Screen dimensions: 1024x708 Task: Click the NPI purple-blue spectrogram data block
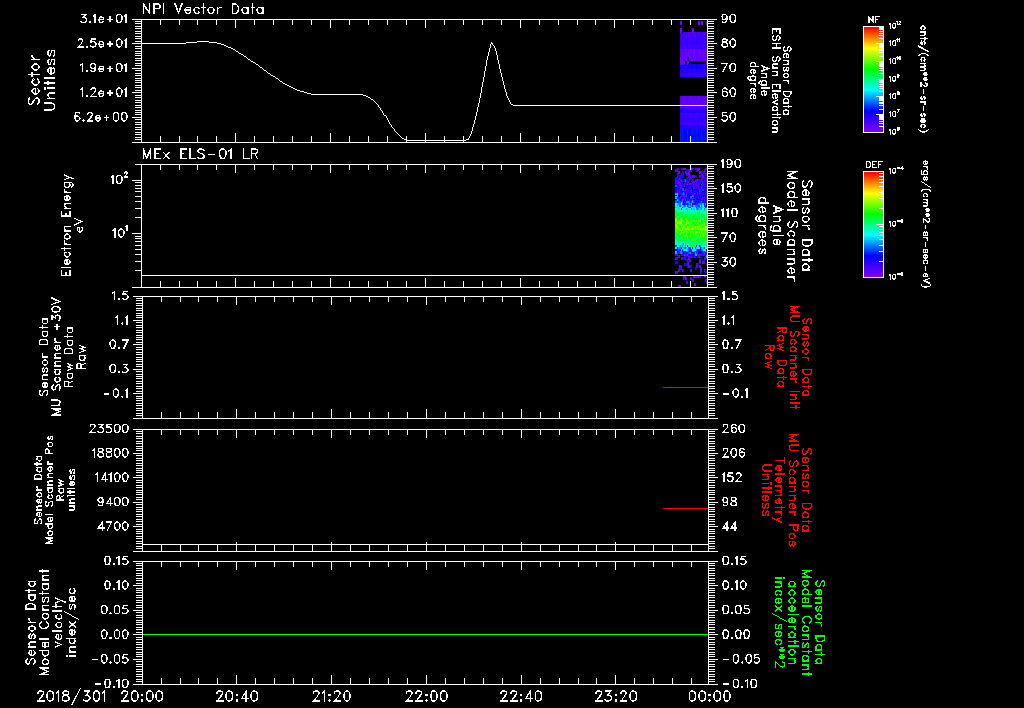point(694,81)
